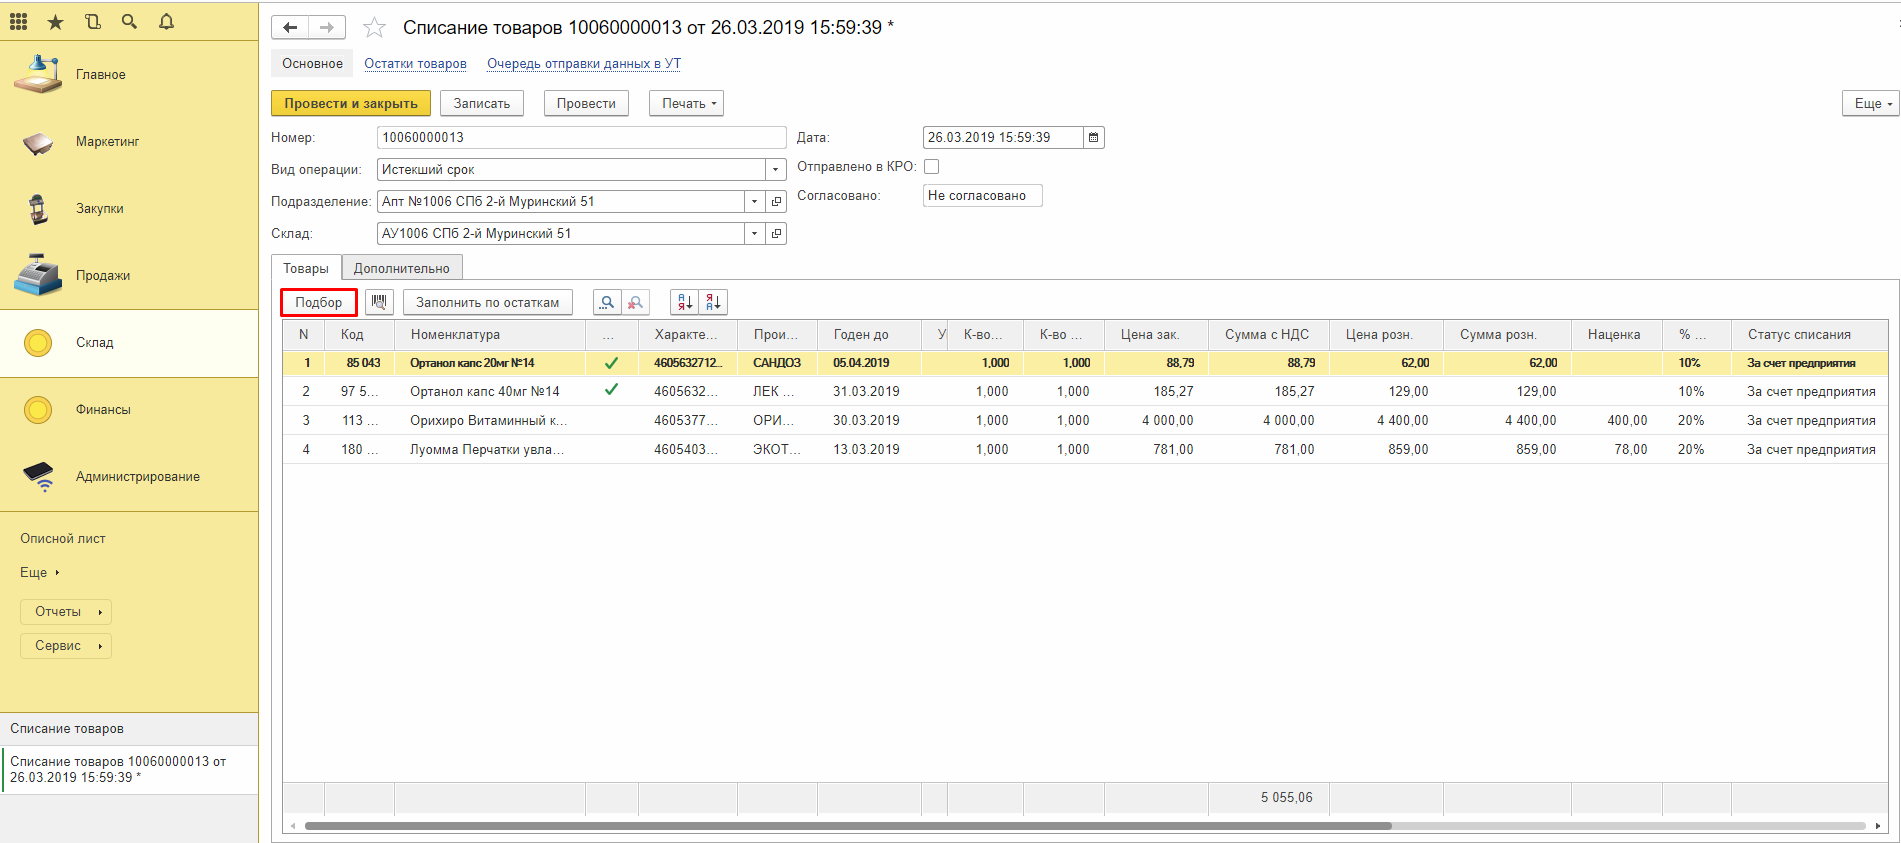The image size is (1901, 843).
Task: Click the Провести и закрыть button
Action: coord(350,103)
